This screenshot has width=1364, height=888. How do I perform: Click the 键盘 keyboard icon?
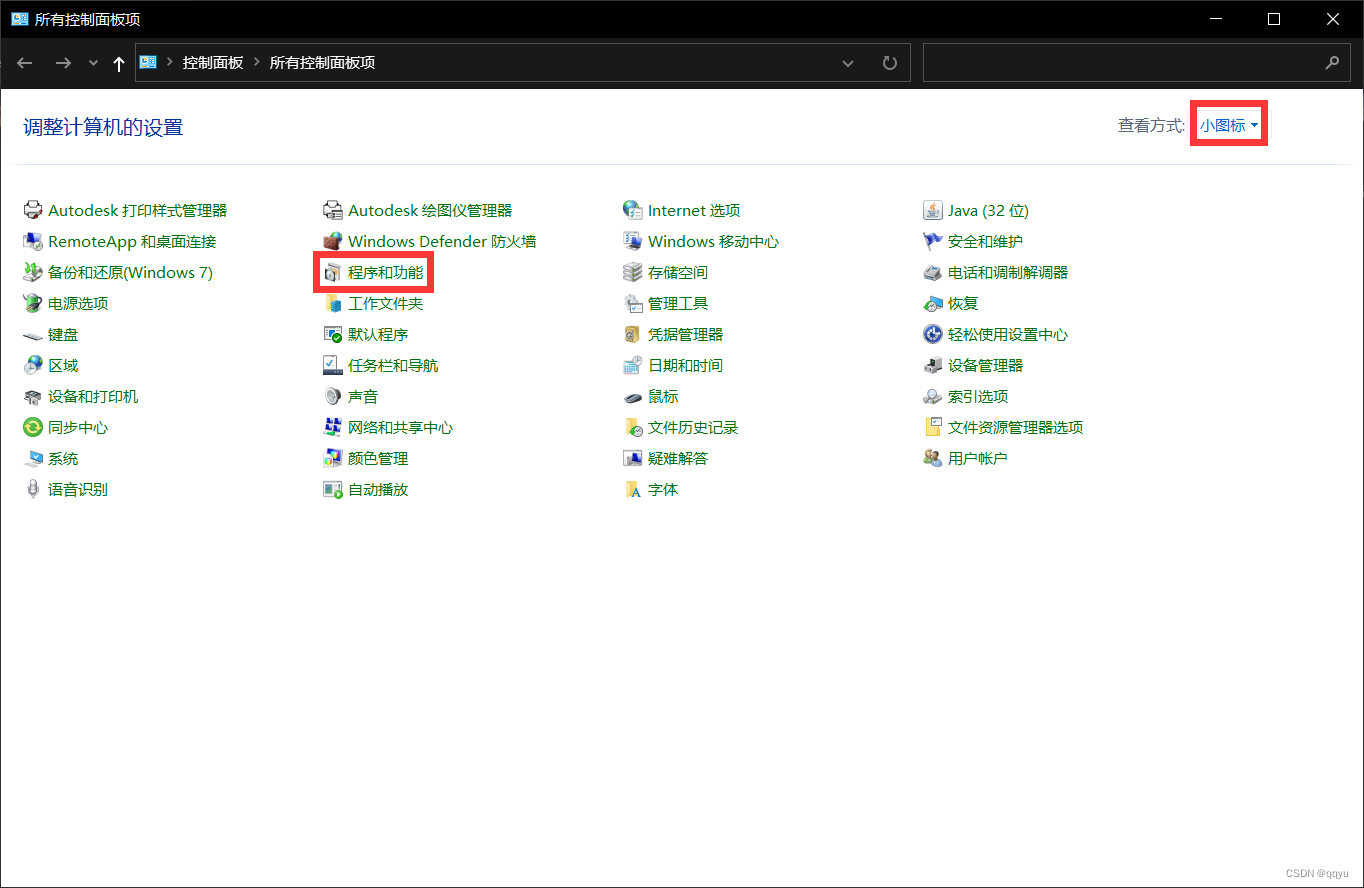pos(33,335)
